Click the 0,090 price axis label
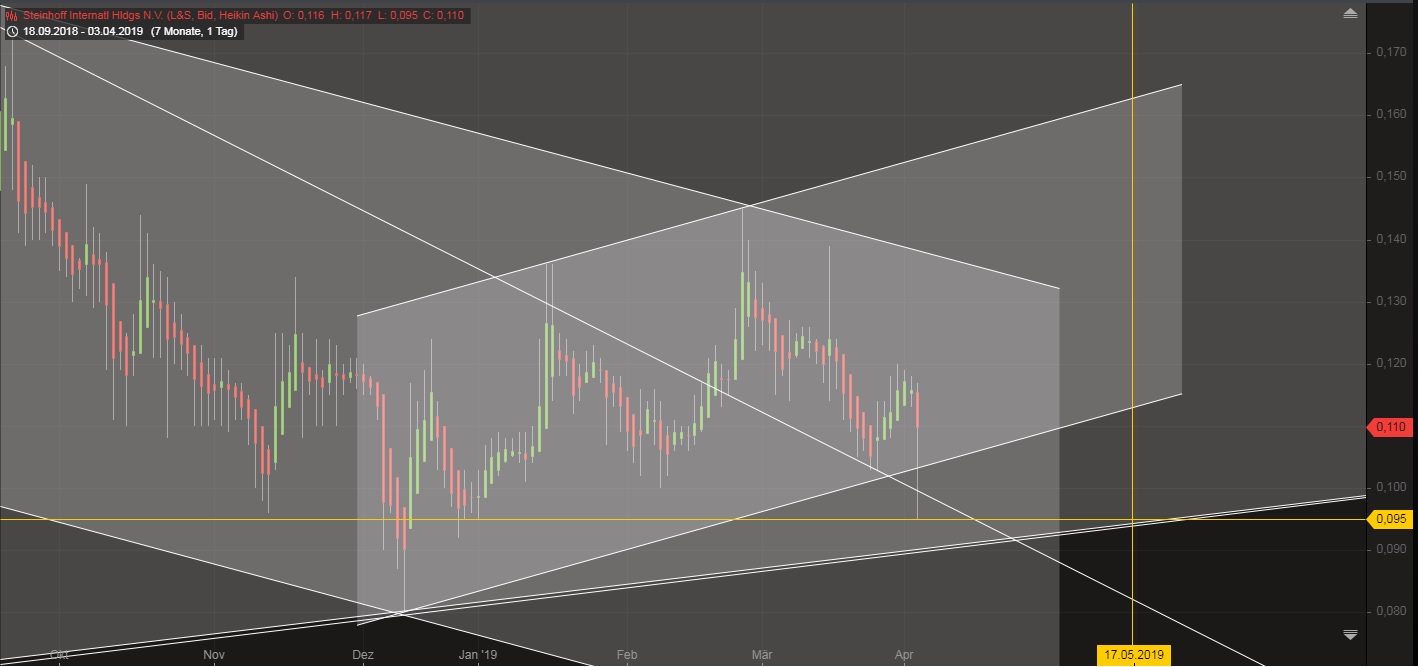This screenshot has height=667, width=1418. pos(1391,549)
